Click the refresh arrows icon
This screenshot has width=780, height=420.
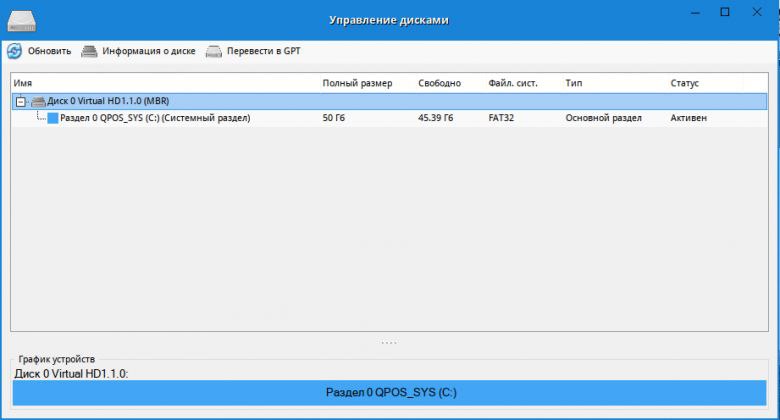click(x=14, y=51)
